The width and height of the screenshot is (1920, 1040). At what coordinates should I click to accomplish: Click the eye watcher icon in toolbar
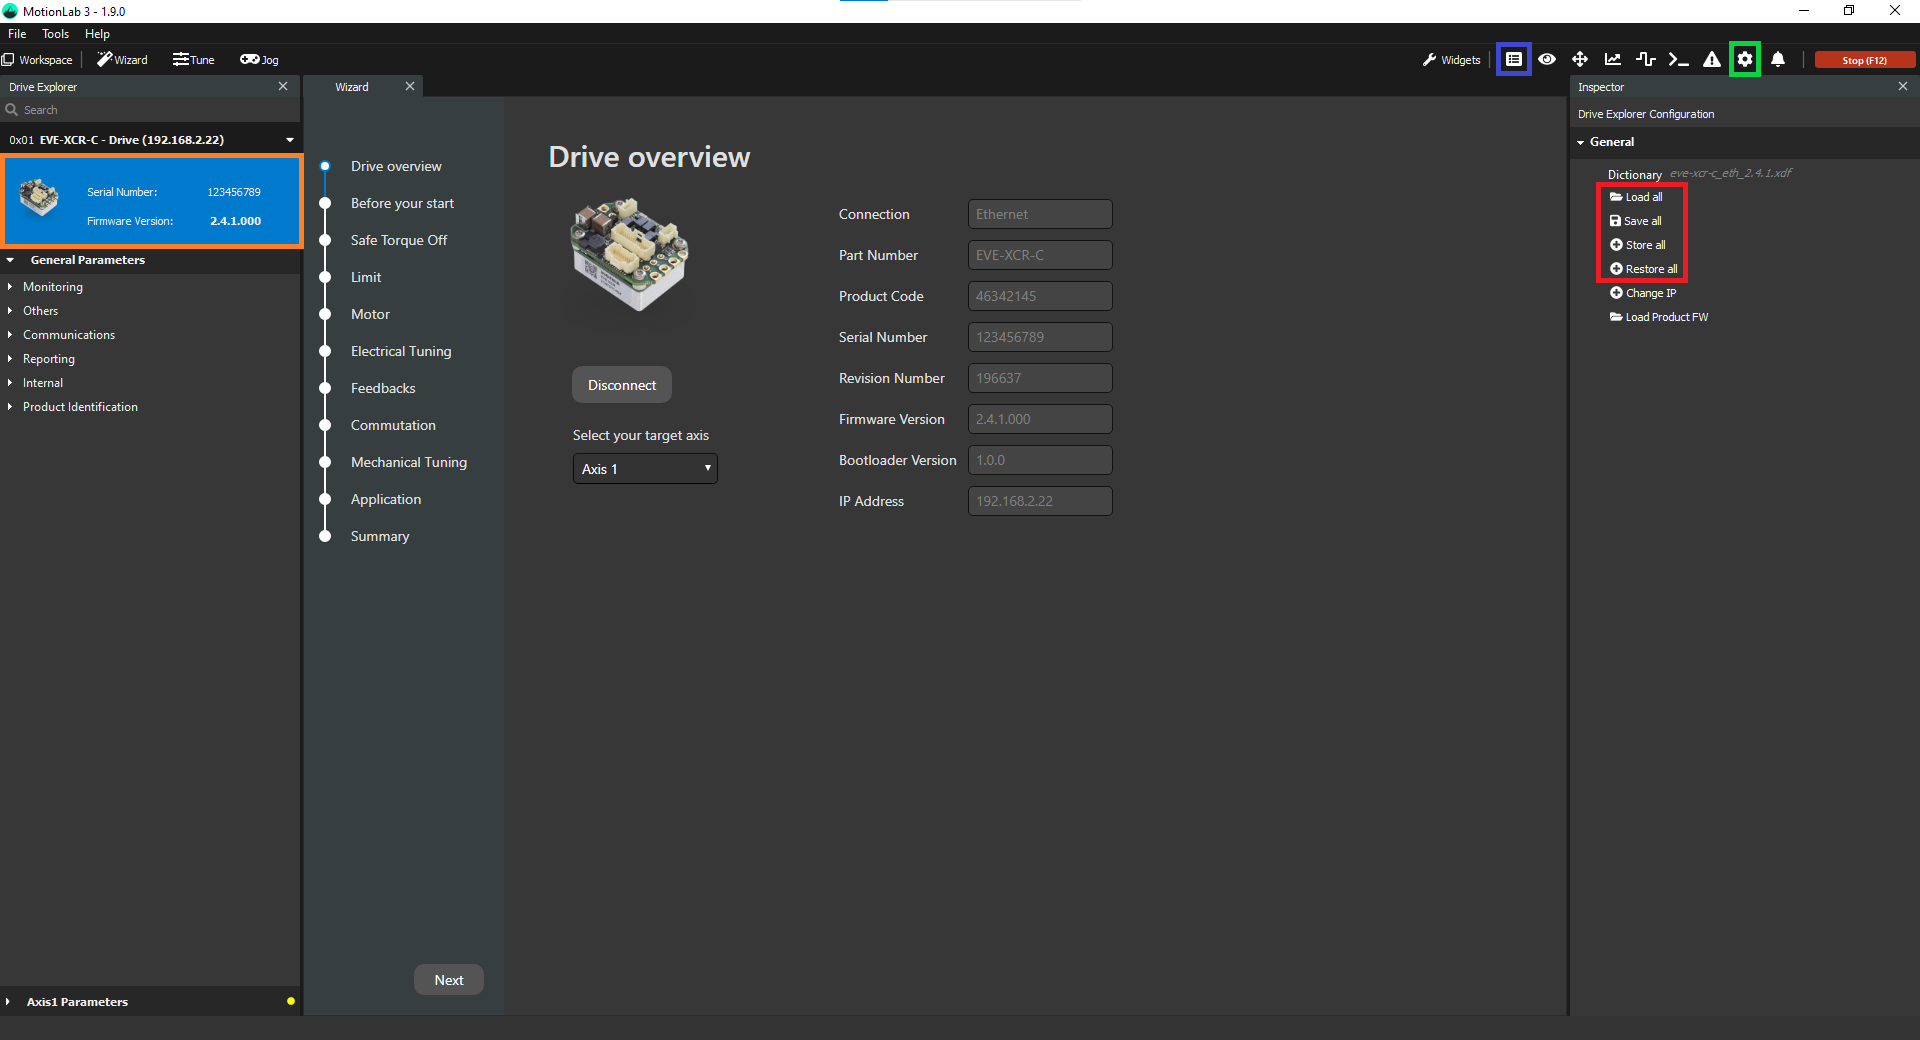[x=1547, y=60]
